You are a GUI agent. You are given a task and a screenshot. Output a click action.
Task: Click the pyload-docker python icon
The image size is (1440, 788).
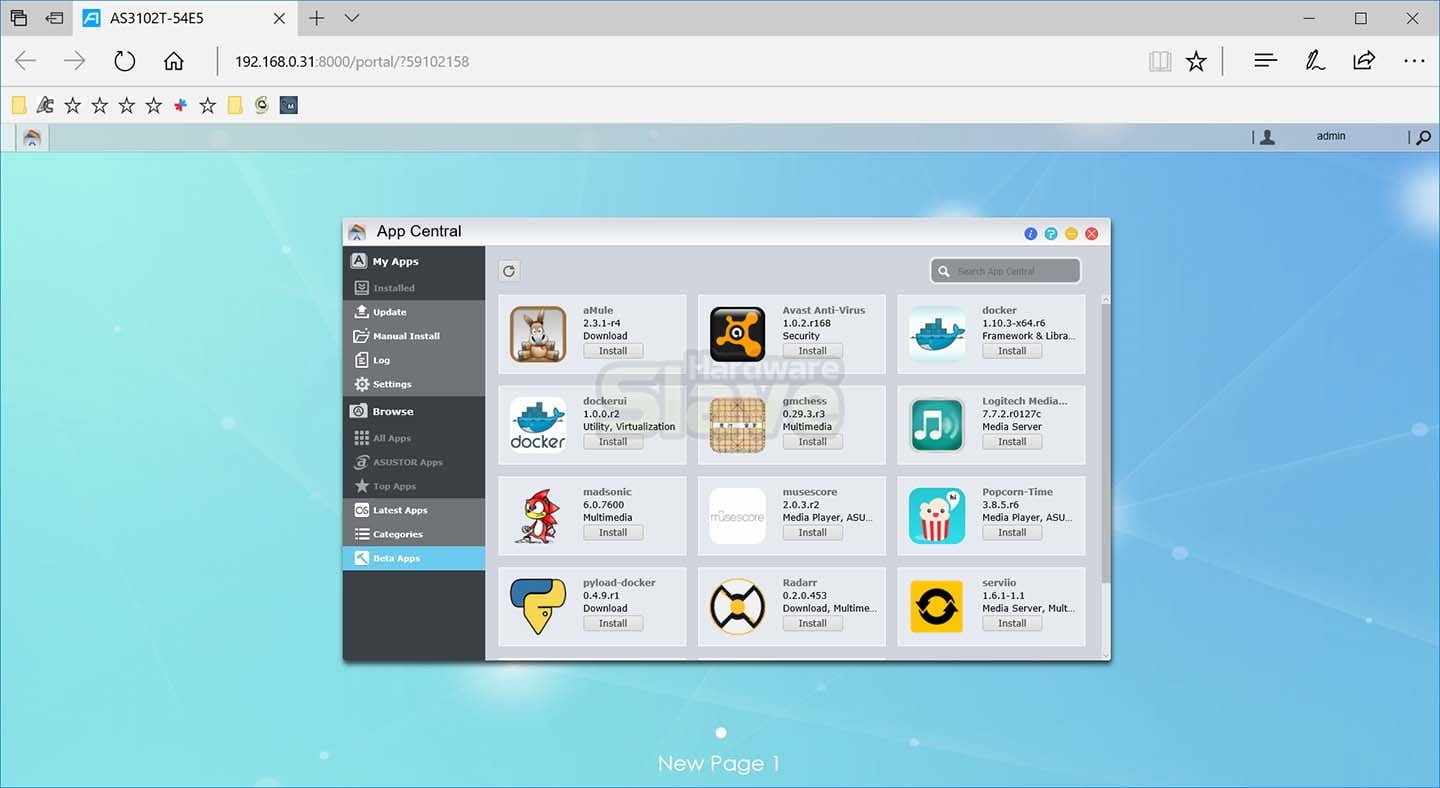[x=538, y=607]
